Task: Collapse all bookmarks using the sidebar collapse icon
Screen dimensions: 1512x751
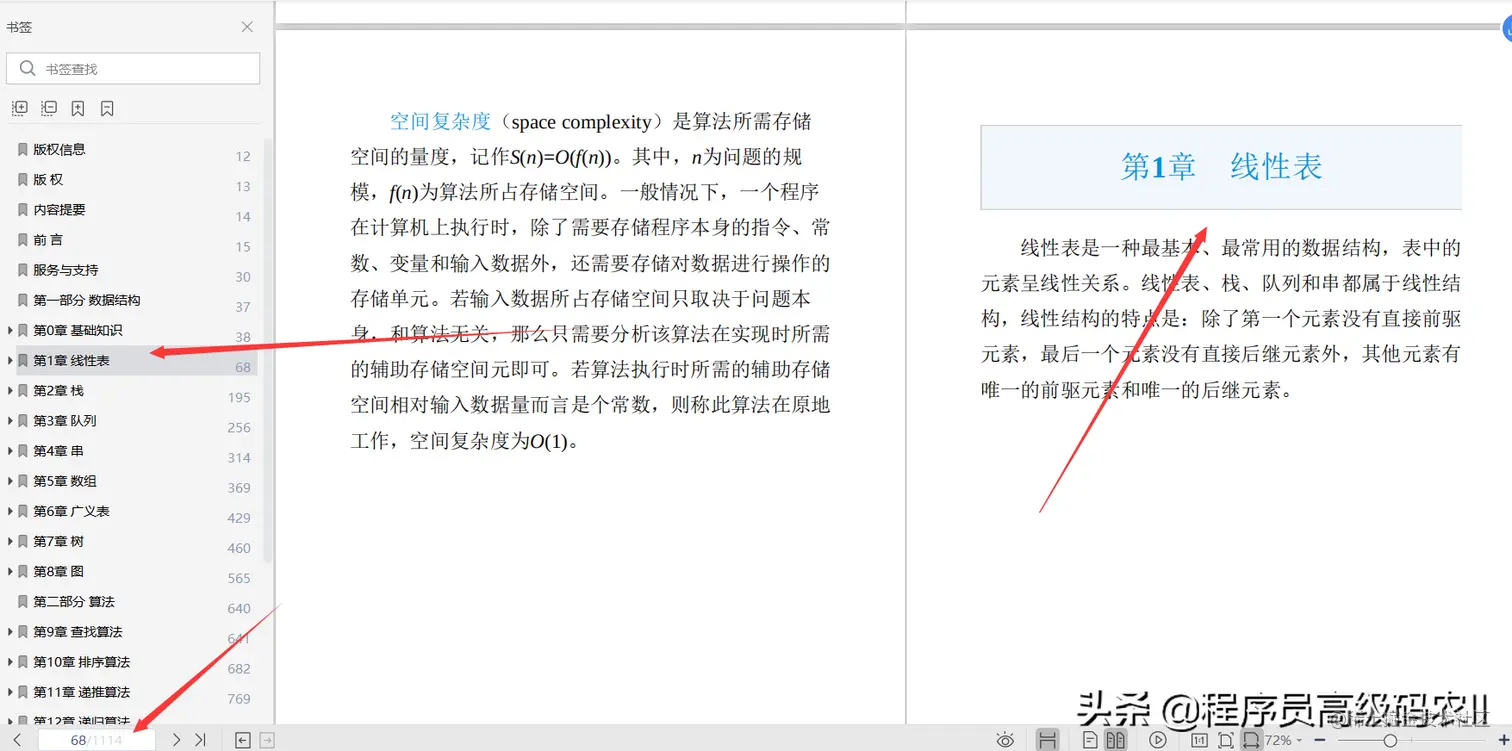Action: coord(48,107)
